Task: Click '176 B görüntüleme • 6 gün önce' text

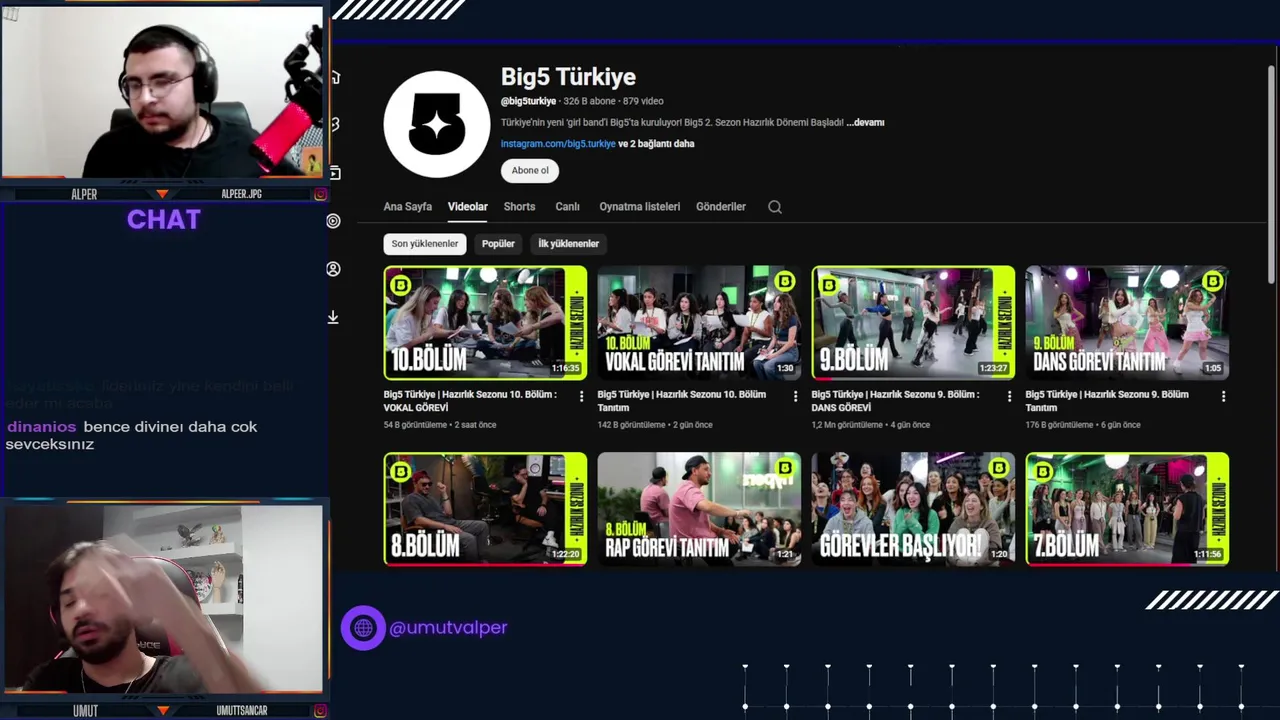Action: click(1083, 425)
